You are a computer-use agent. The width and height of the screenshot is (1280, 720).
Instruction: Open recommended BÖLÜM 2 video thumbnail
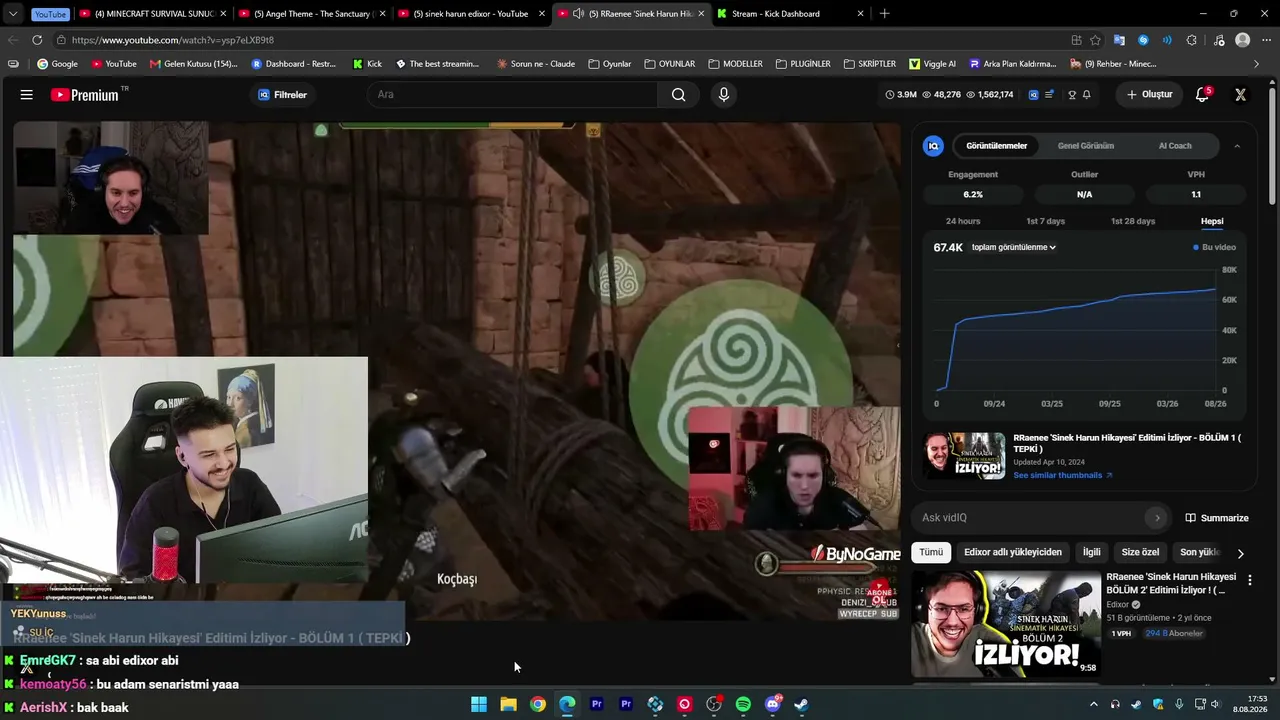coord(1006,624)
